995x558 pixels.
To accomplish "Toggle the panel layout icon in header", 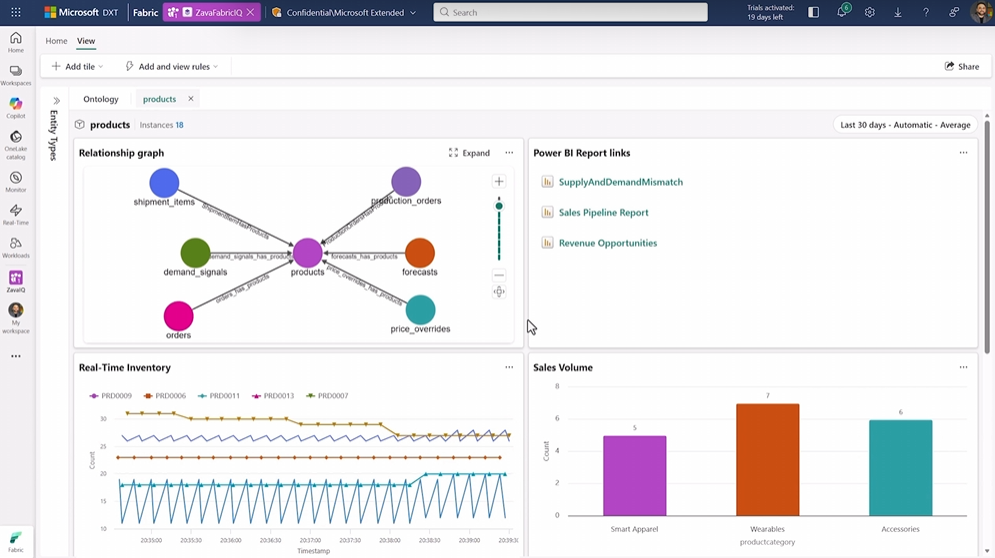I will click(814, 12).
